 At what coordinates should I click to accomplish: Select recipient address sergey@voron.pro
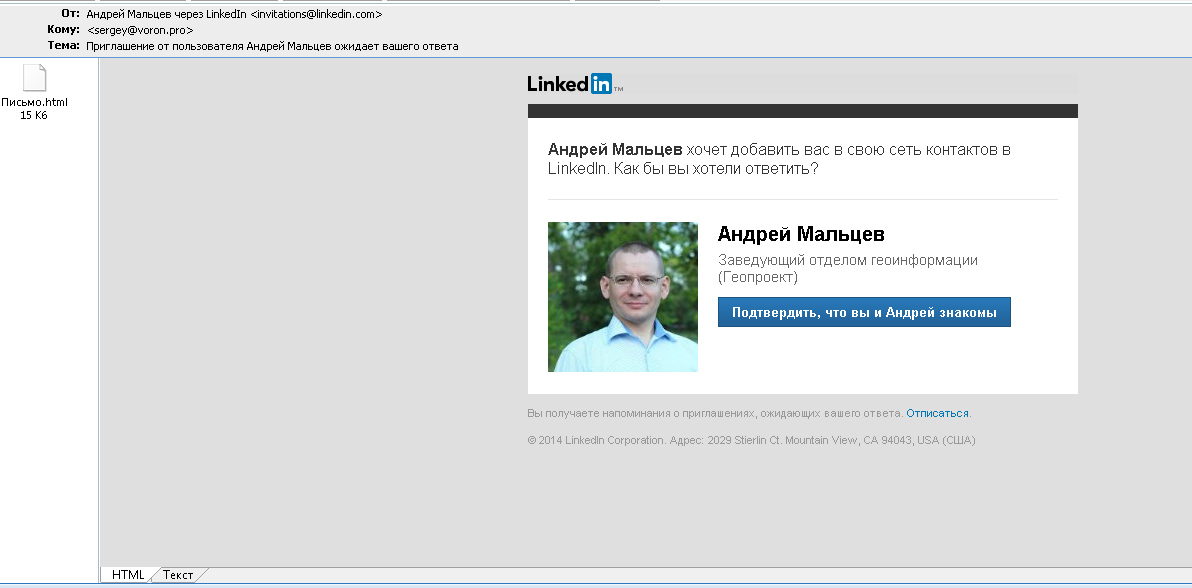[x=140, y=30]
